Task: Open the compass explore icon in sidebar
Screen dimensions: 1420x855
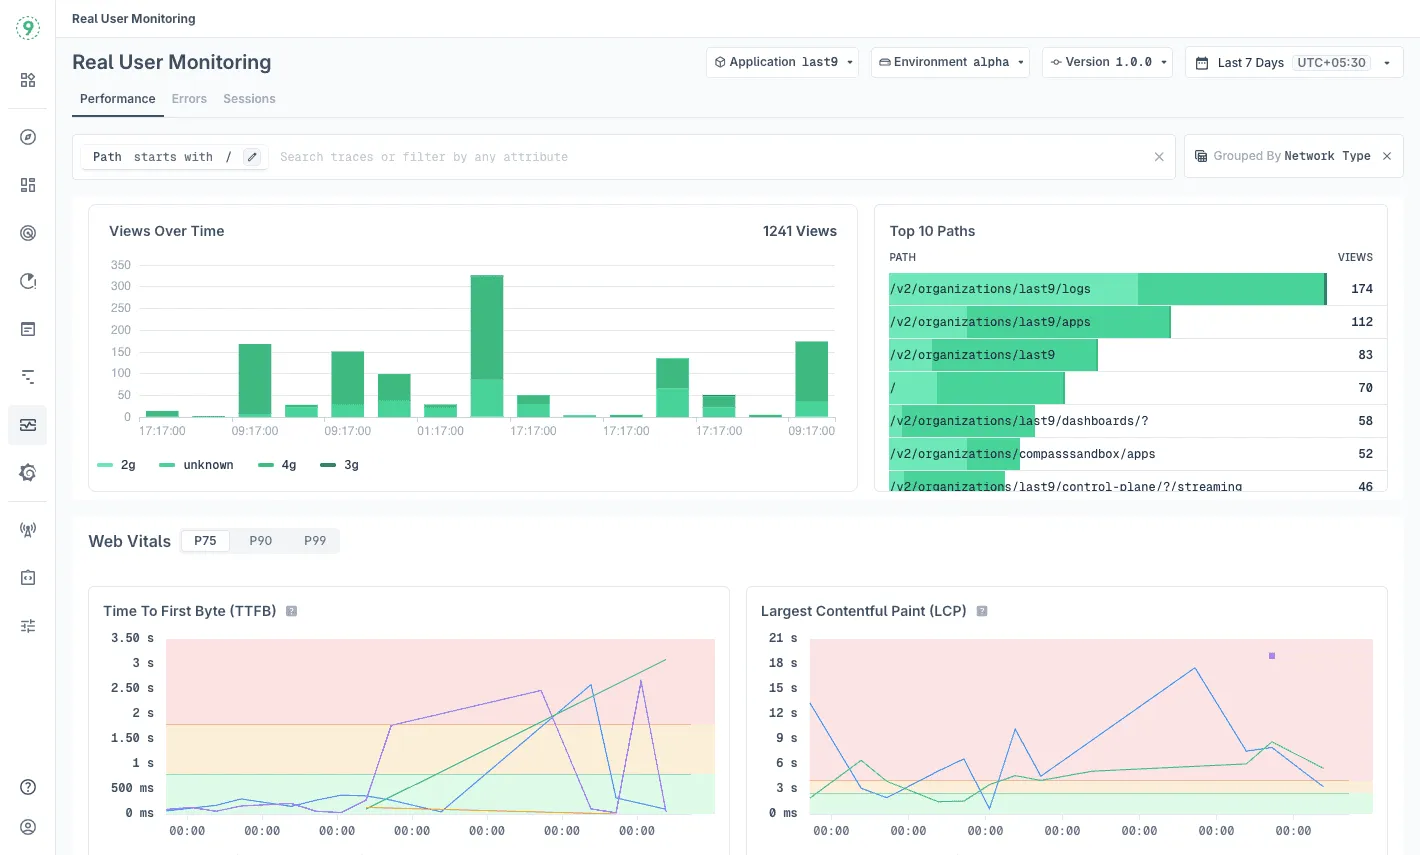Action: click(x=27, y=137)
